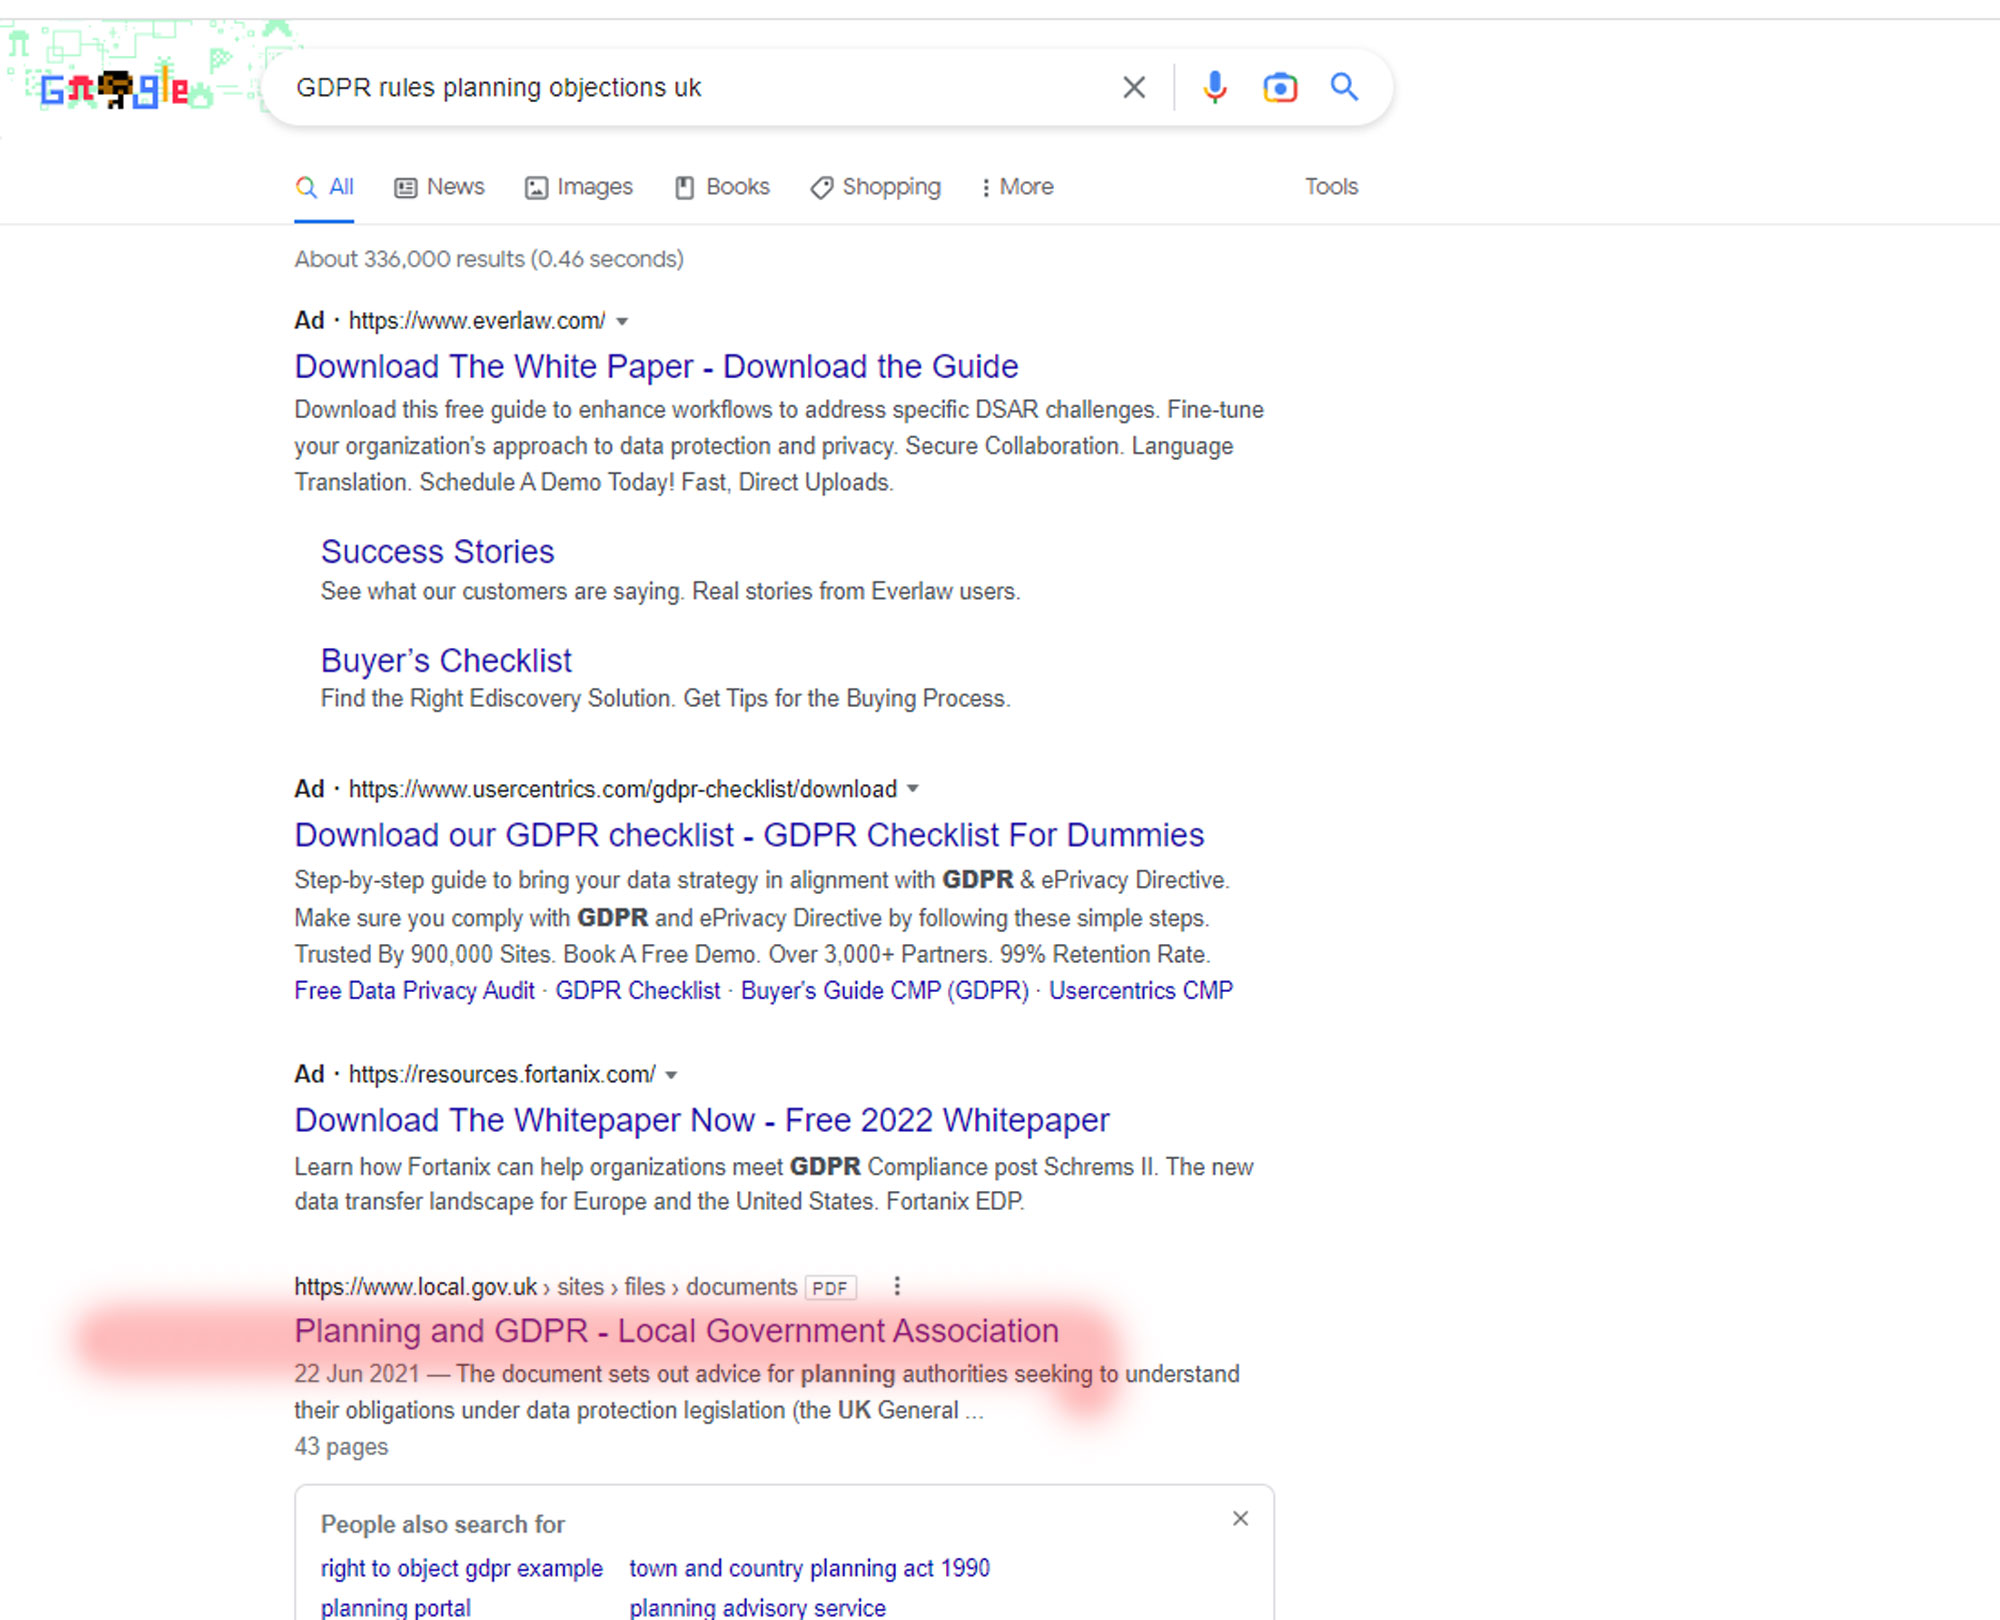2000x1620 pixels.
Task: Switch to the Books tab
Action: tap(722, 187)
